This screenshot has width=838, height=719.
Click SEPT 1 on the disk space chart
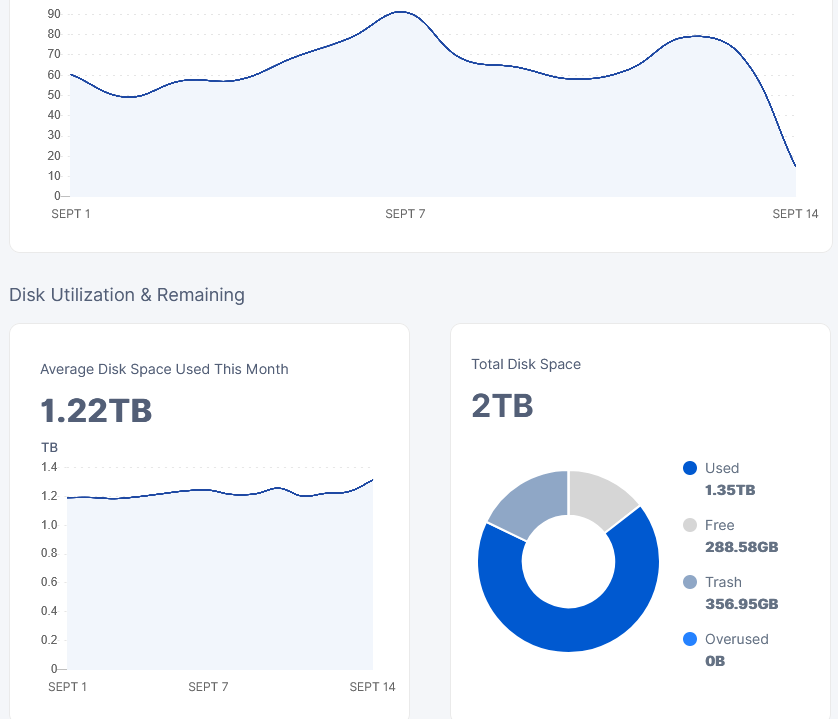pyautogui.click(x=68, y=687)
